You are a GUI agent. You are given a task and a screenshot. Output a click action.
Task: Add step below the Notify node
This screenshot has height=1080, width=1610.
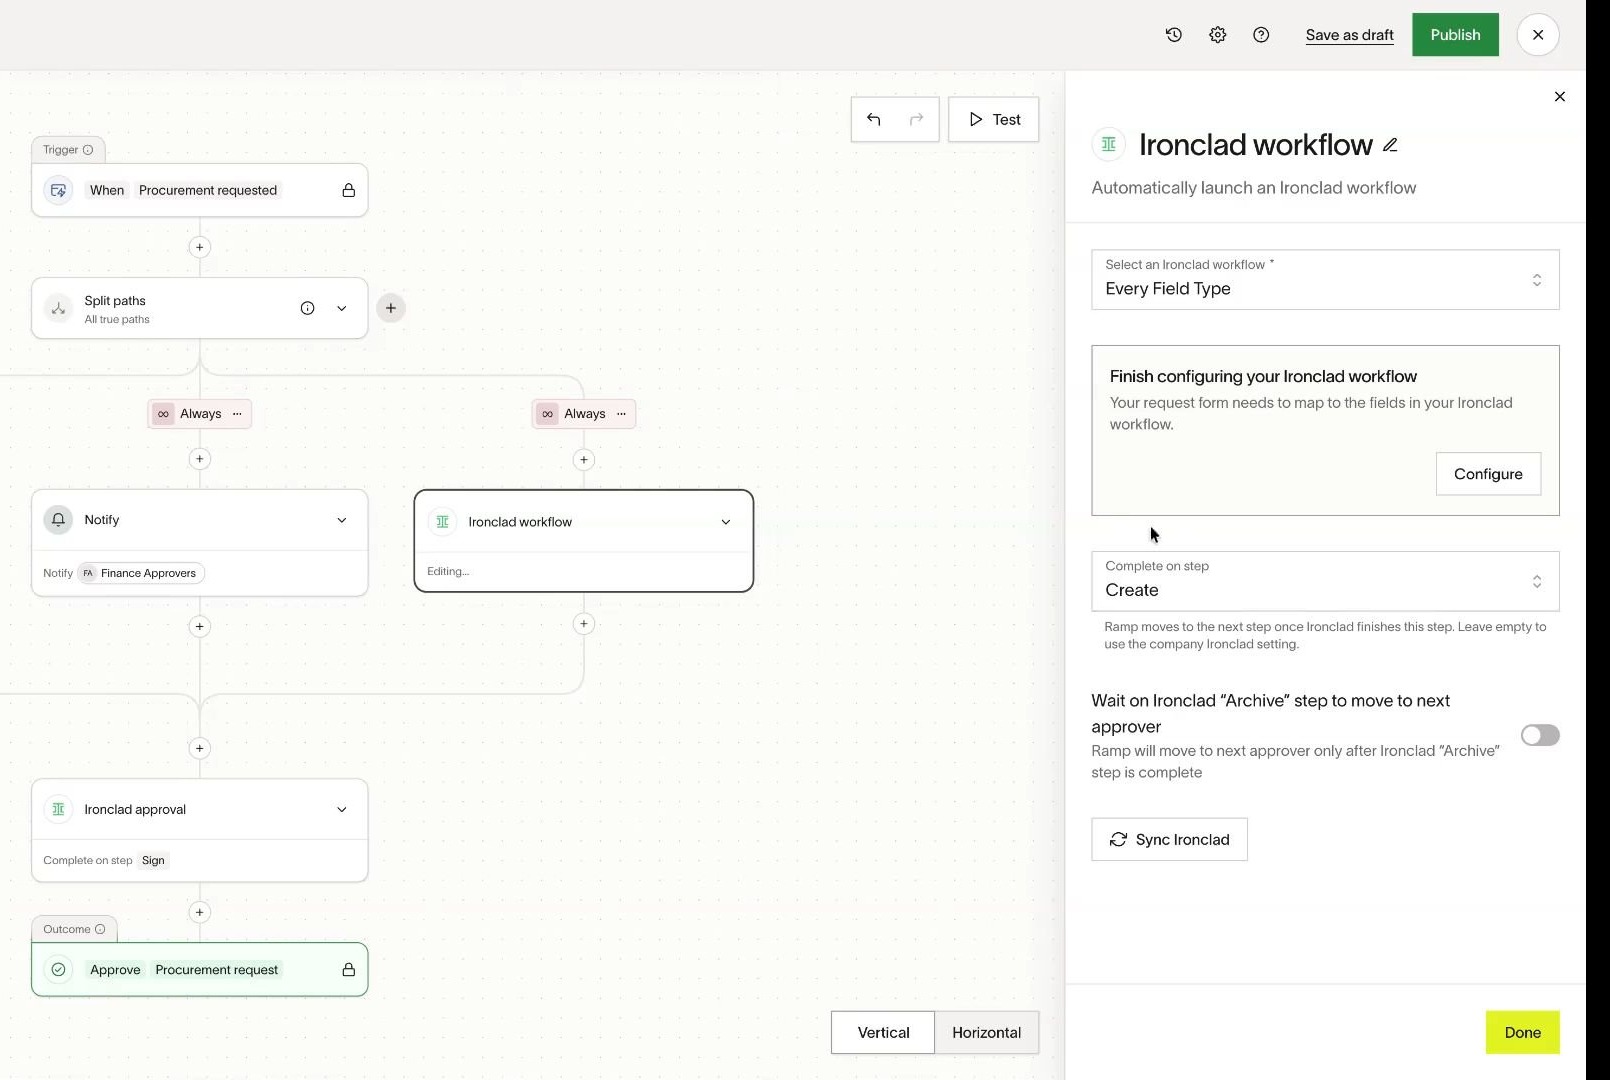[199, 626]
